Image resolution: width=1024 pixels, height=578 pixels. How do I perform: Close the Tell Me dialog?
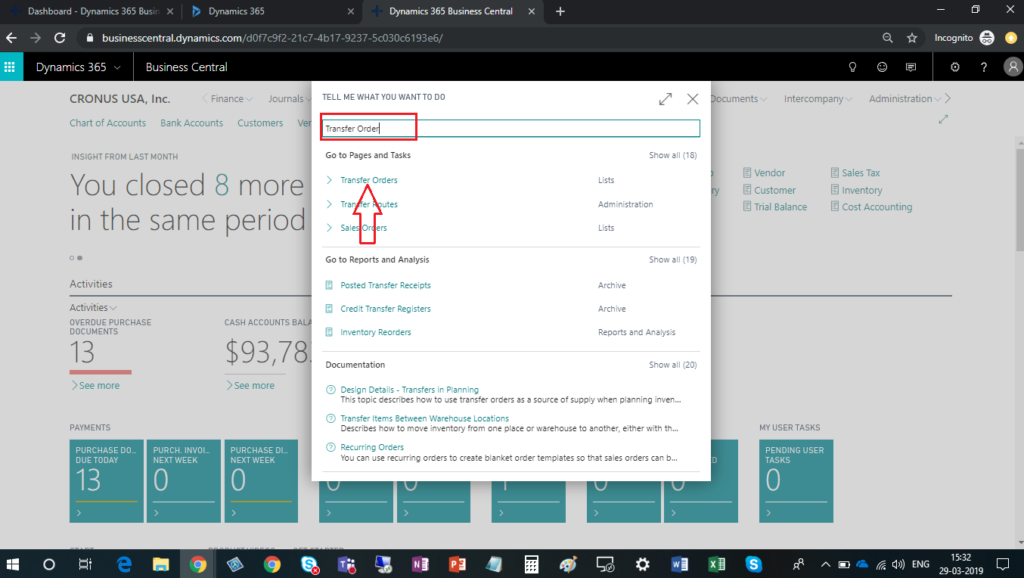tap(692, 99)
